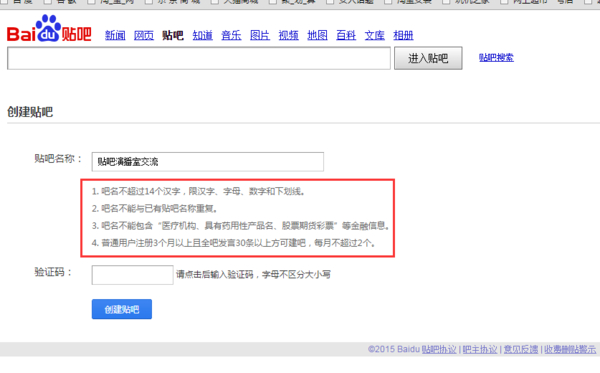Image resolution: width=600 pixels, height=373 pixels.
Task: Click rule text mentioning 医疗机构
Action: pyautogui.click(x=241, y=226)
